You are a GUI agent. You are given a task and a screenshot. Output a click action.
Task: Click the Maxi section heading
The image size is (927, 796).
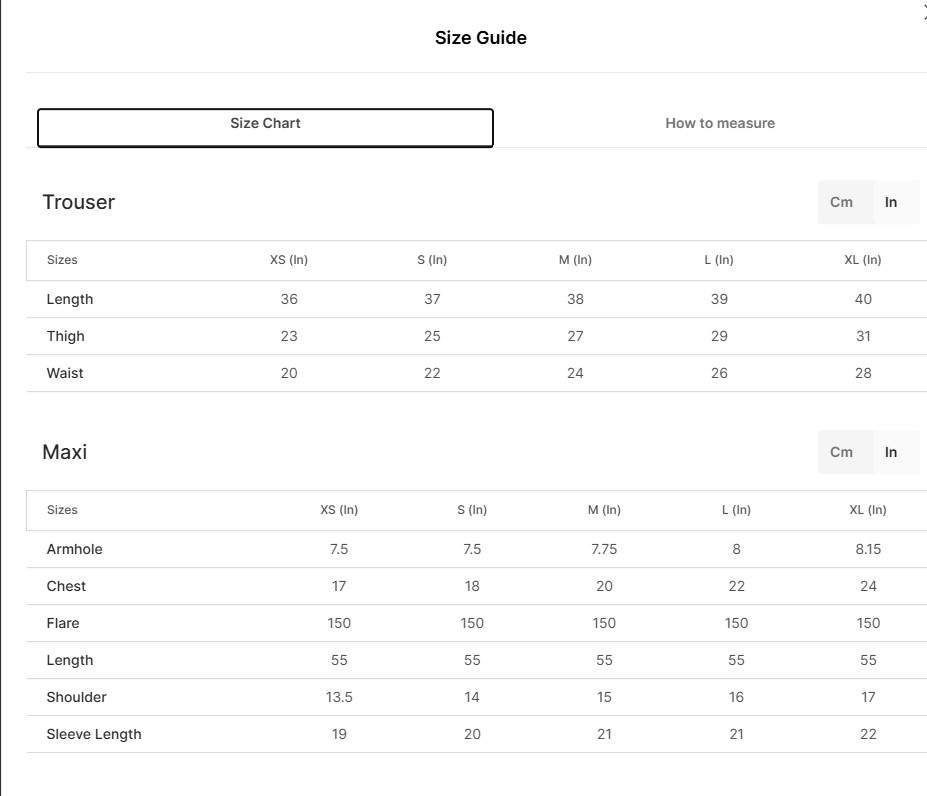[64, 452]
